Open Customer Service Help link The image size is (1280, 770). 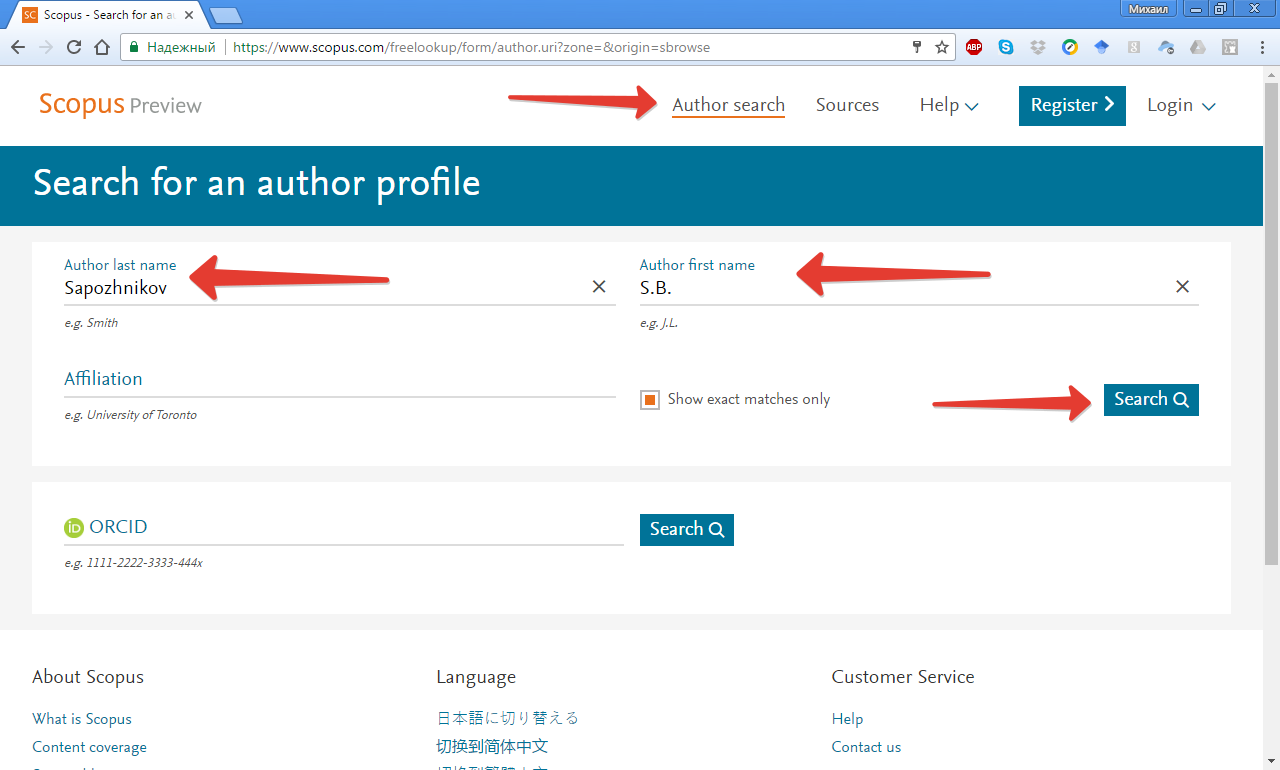coord(847,719)
